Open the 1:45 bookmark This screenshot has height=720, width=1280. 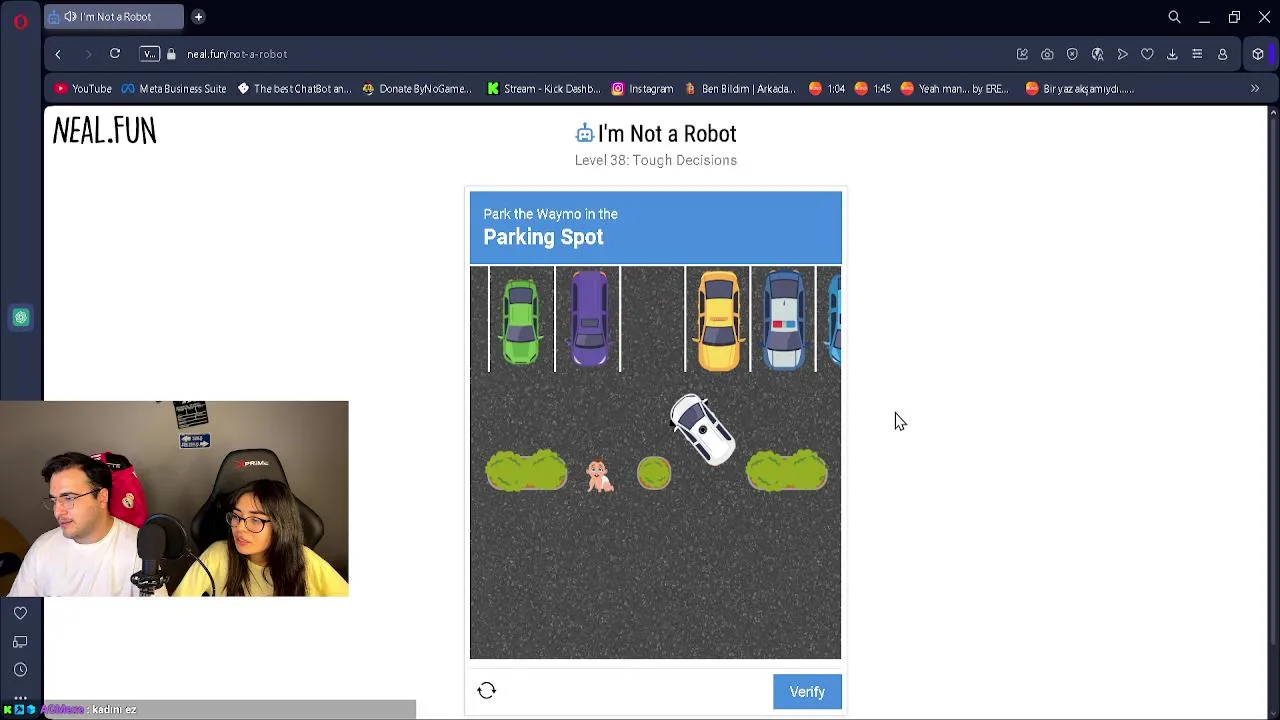tap(873, 89)
